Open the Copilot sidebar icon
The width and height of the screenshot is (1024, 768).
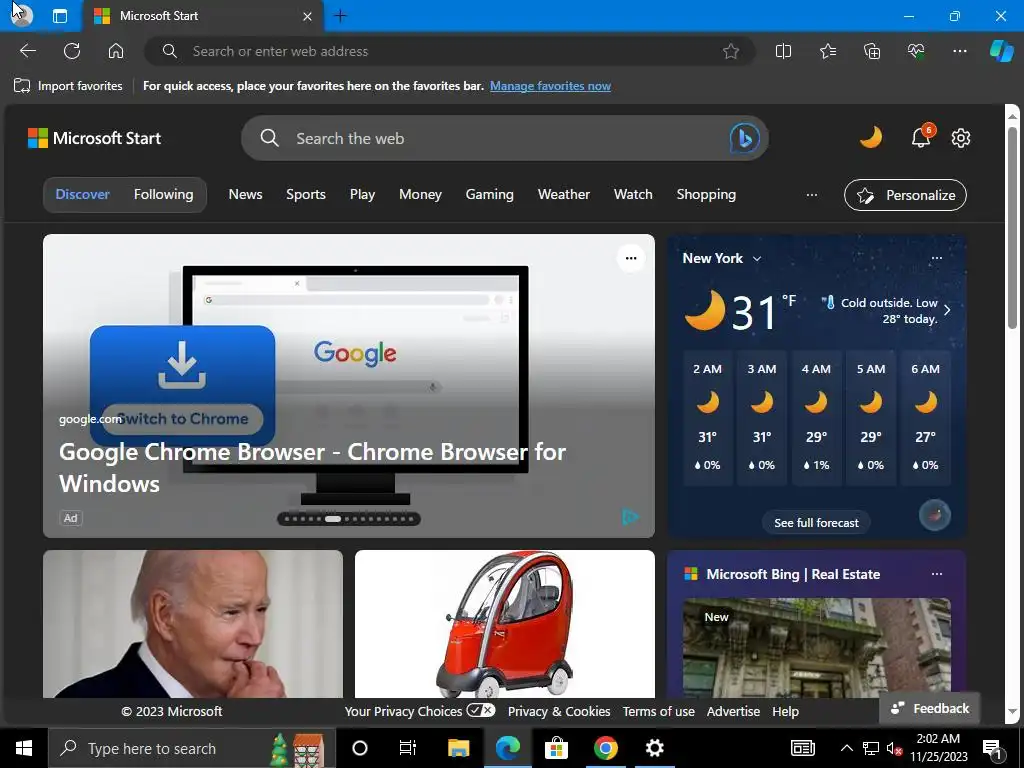[1001, 51]
